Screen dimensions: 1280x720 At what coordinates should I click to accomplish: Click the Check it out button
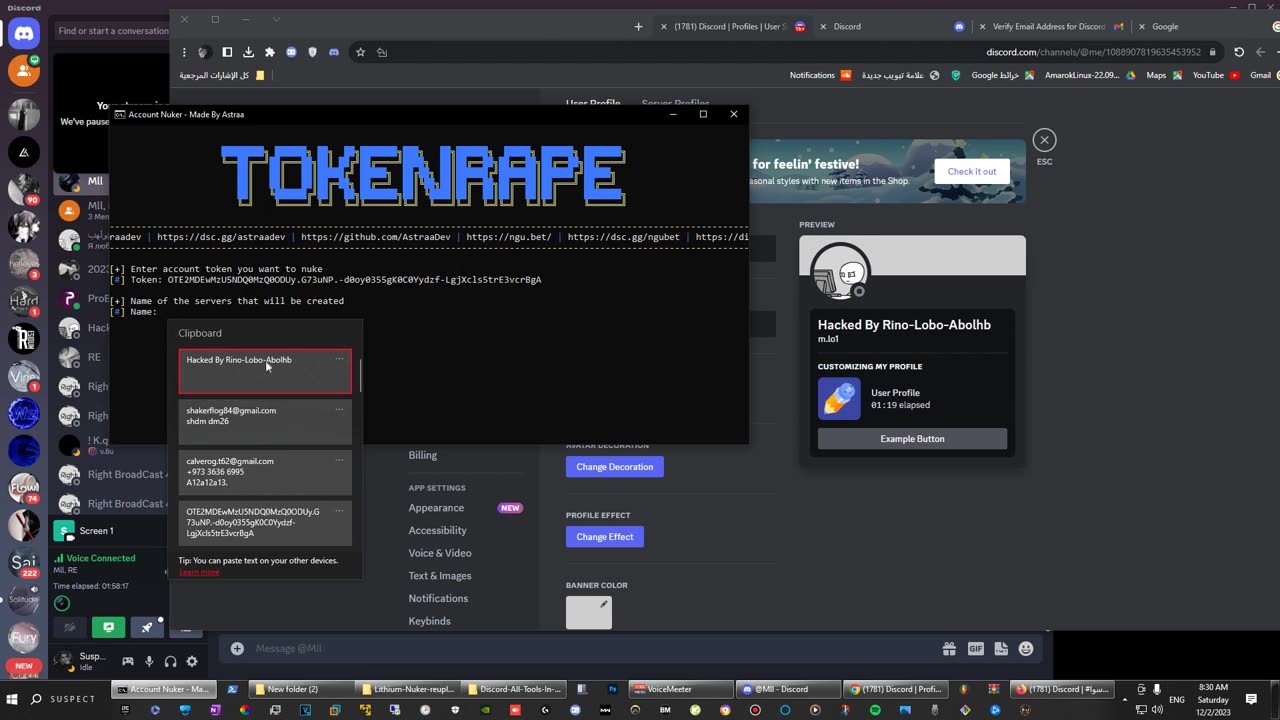pos(972,171)
